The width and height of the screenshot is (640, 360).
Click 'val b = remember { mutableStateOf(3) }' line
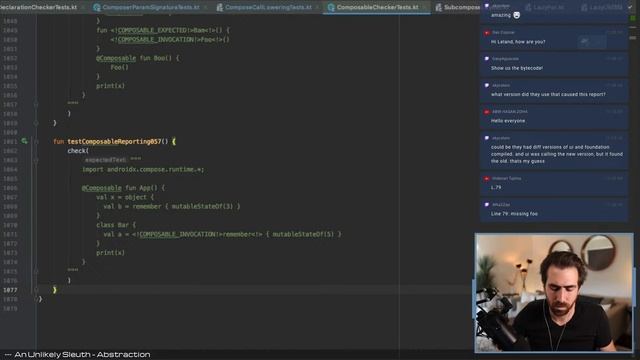(171, 207)
